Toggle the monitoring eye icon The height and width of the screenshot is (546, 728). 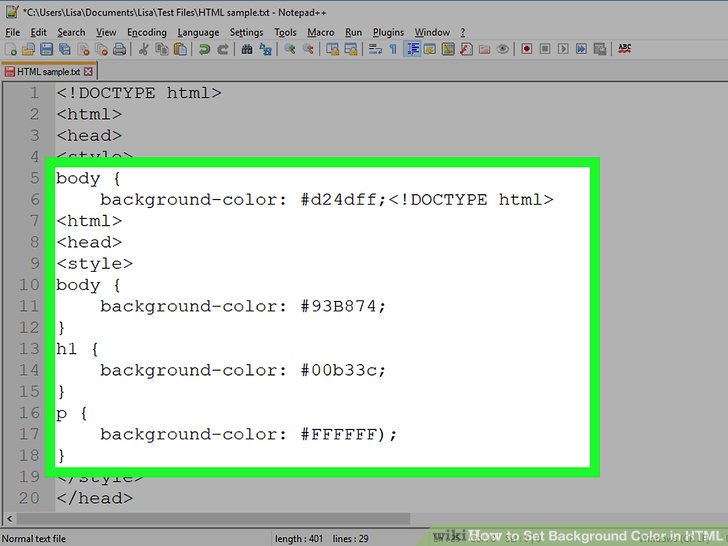(x=502, y=49)
